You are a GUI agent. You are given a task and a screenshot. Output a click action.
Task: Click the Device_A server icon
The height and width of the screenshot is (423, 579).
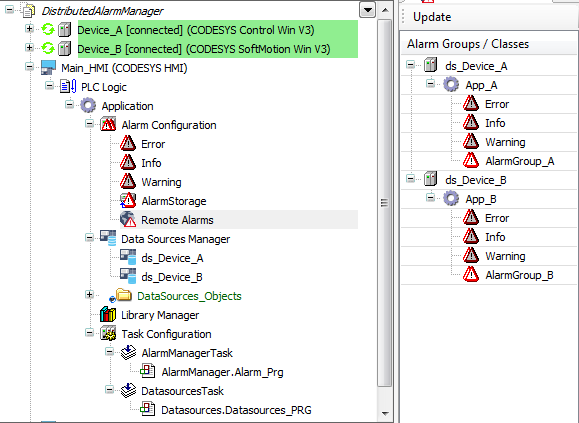(x=65, y=30)
